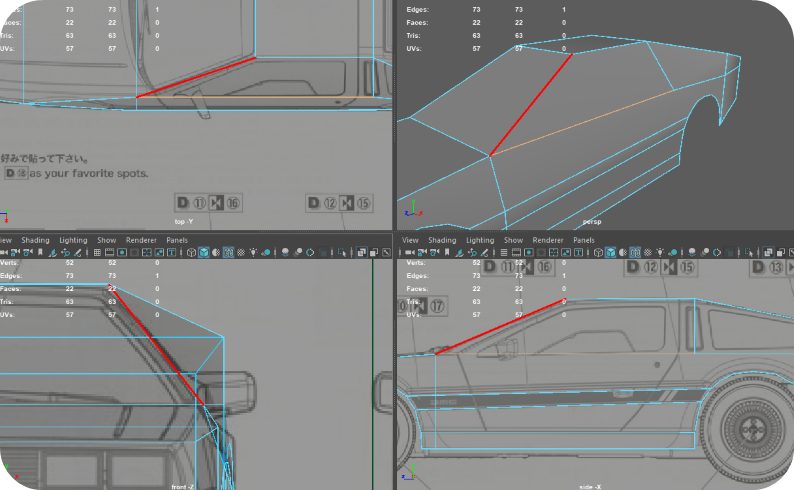794x490 pixels.
Task: Click the Lock Camera icon in the side view toolbar
Action: click(422, 252)
